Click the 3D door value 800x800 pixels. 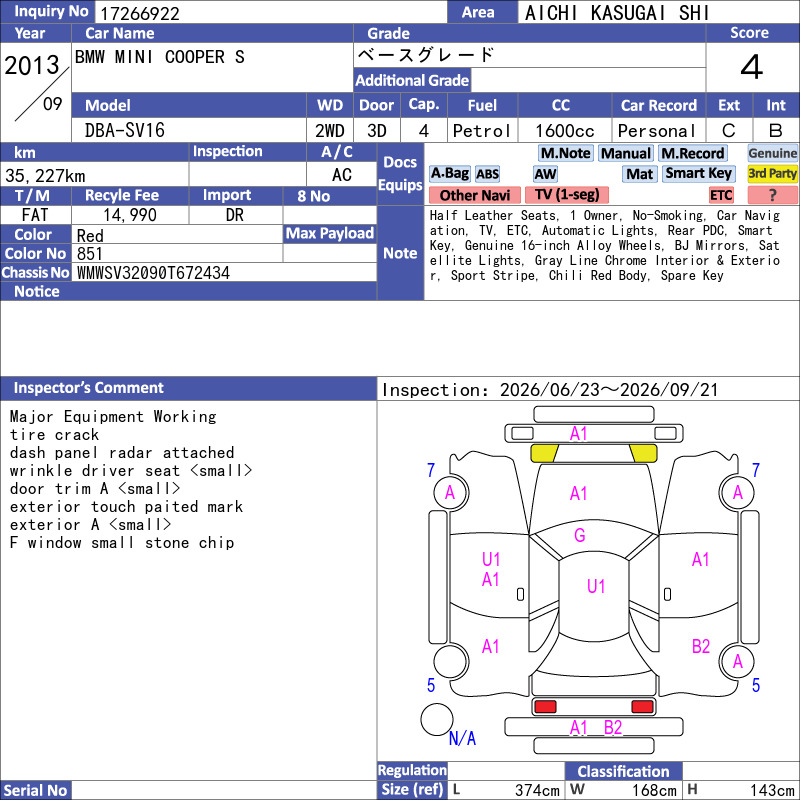[377, 131]
